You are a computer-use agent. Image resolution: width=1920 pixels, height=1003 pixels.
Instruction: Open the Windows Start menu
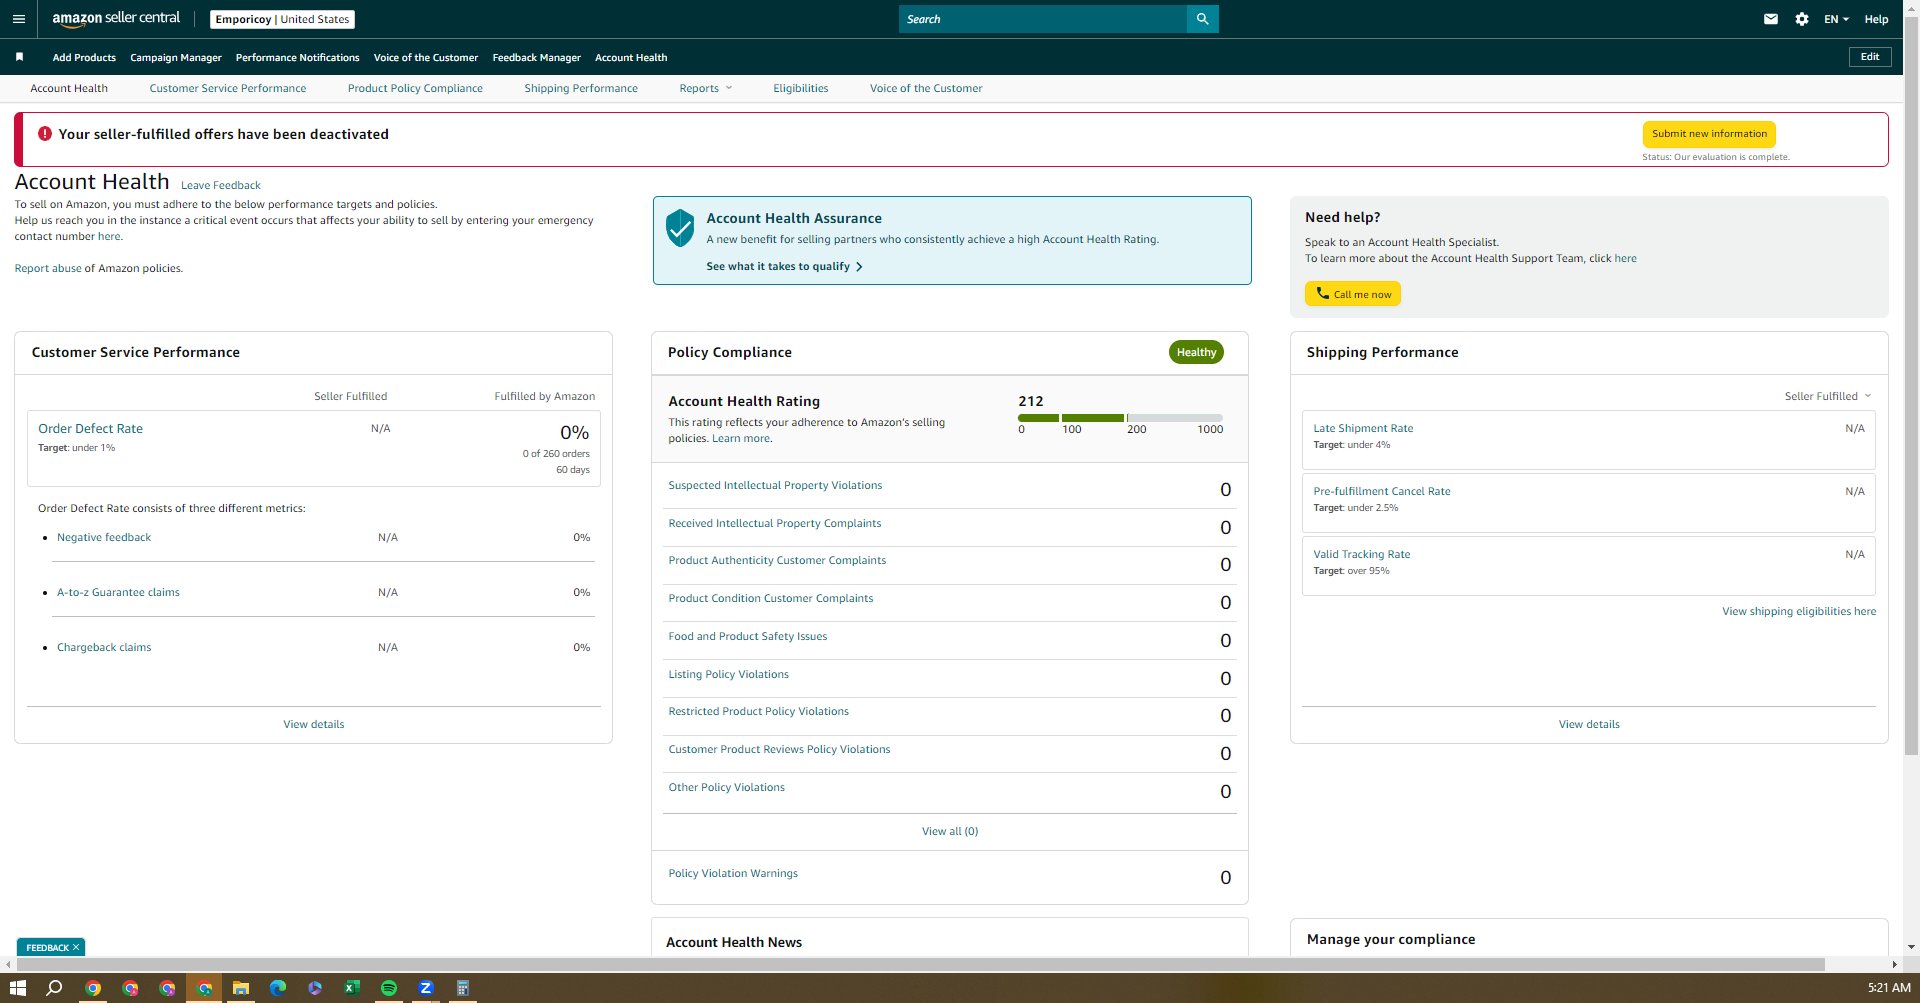click(18, 988)
